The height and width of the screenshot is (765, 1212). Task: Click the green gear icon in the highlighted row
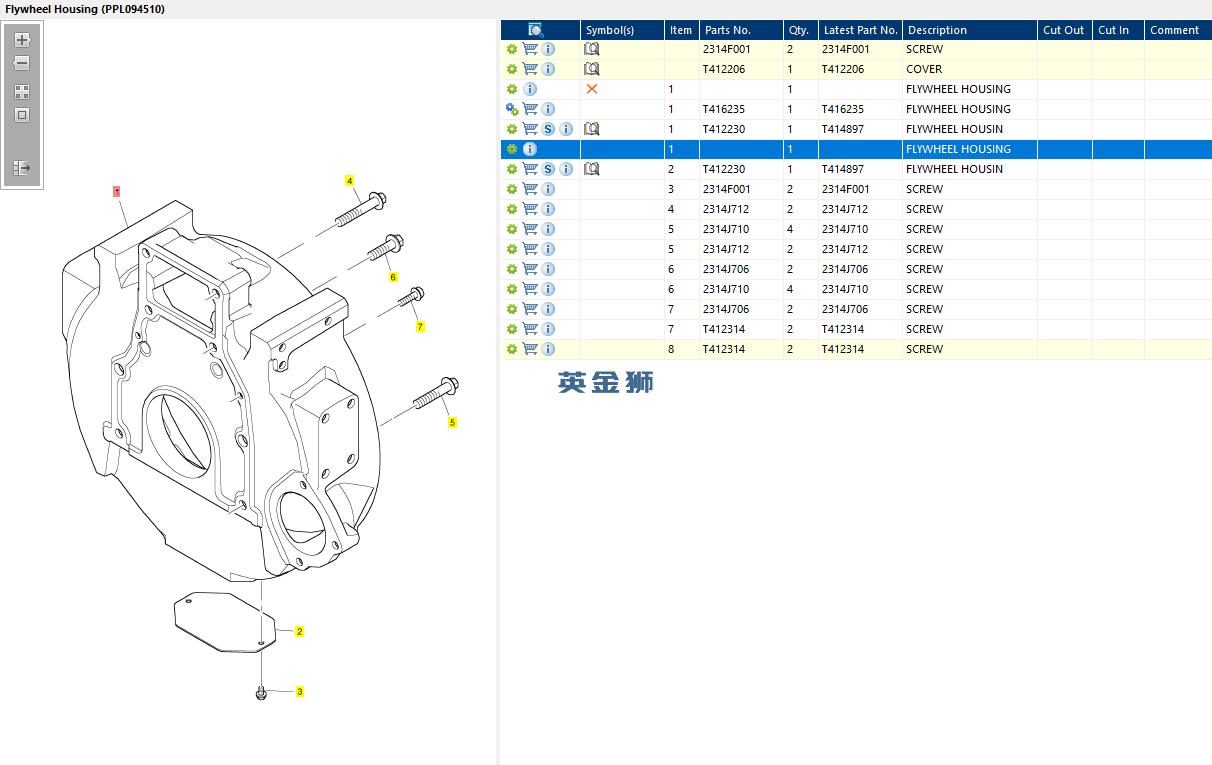click(512, 149)
